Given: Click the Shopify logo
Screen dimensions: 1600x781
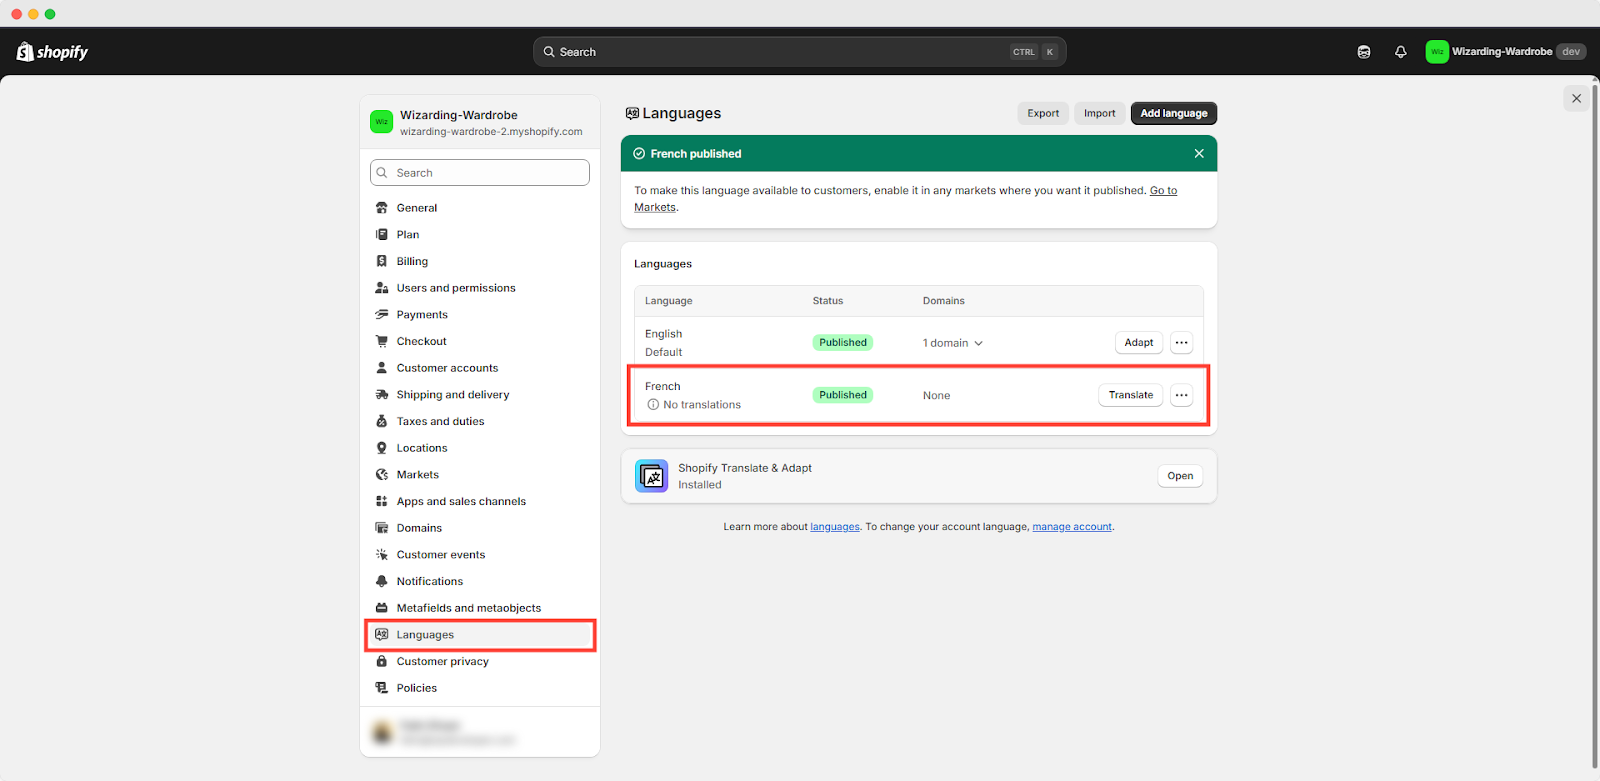Looking at the screenshot, I should point(52,52).
